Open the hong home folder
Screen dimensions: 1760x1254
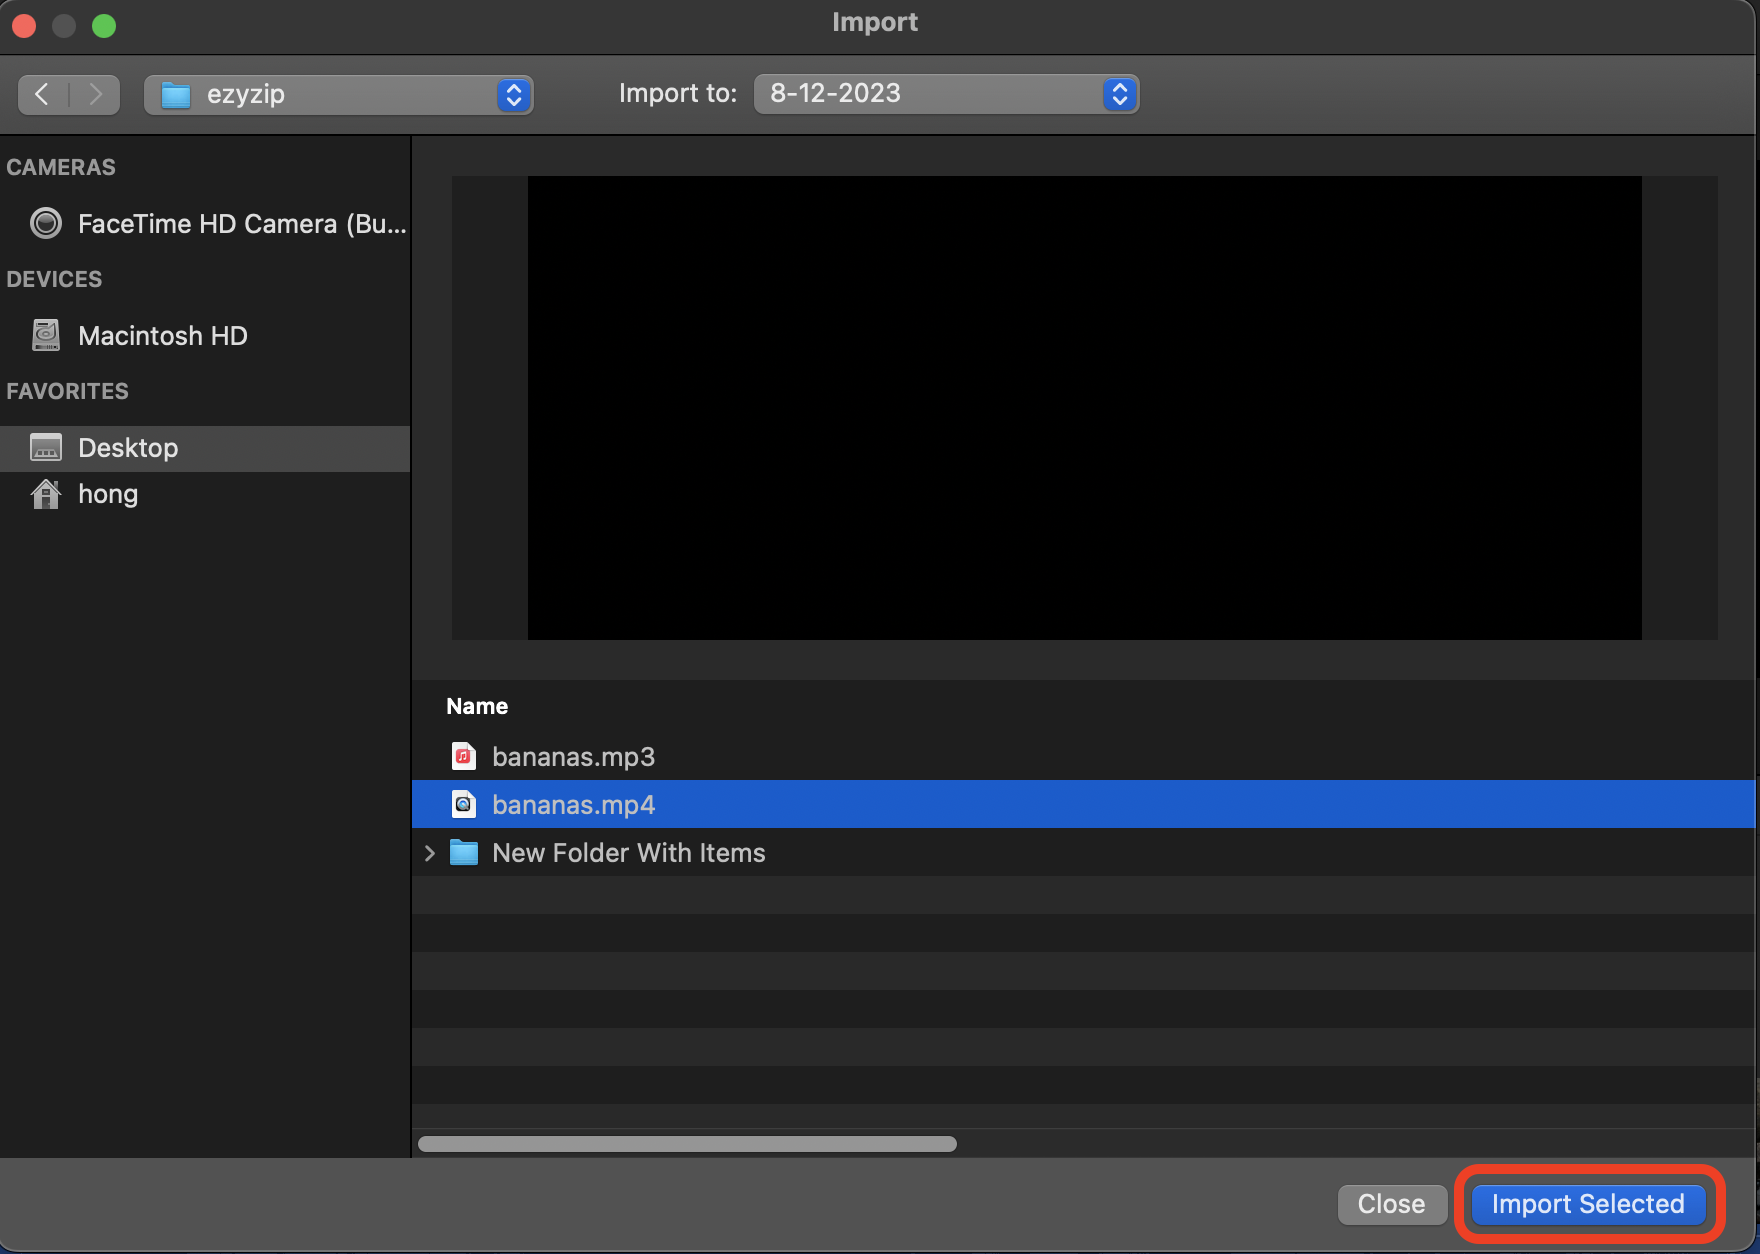(x=107, y=493)
